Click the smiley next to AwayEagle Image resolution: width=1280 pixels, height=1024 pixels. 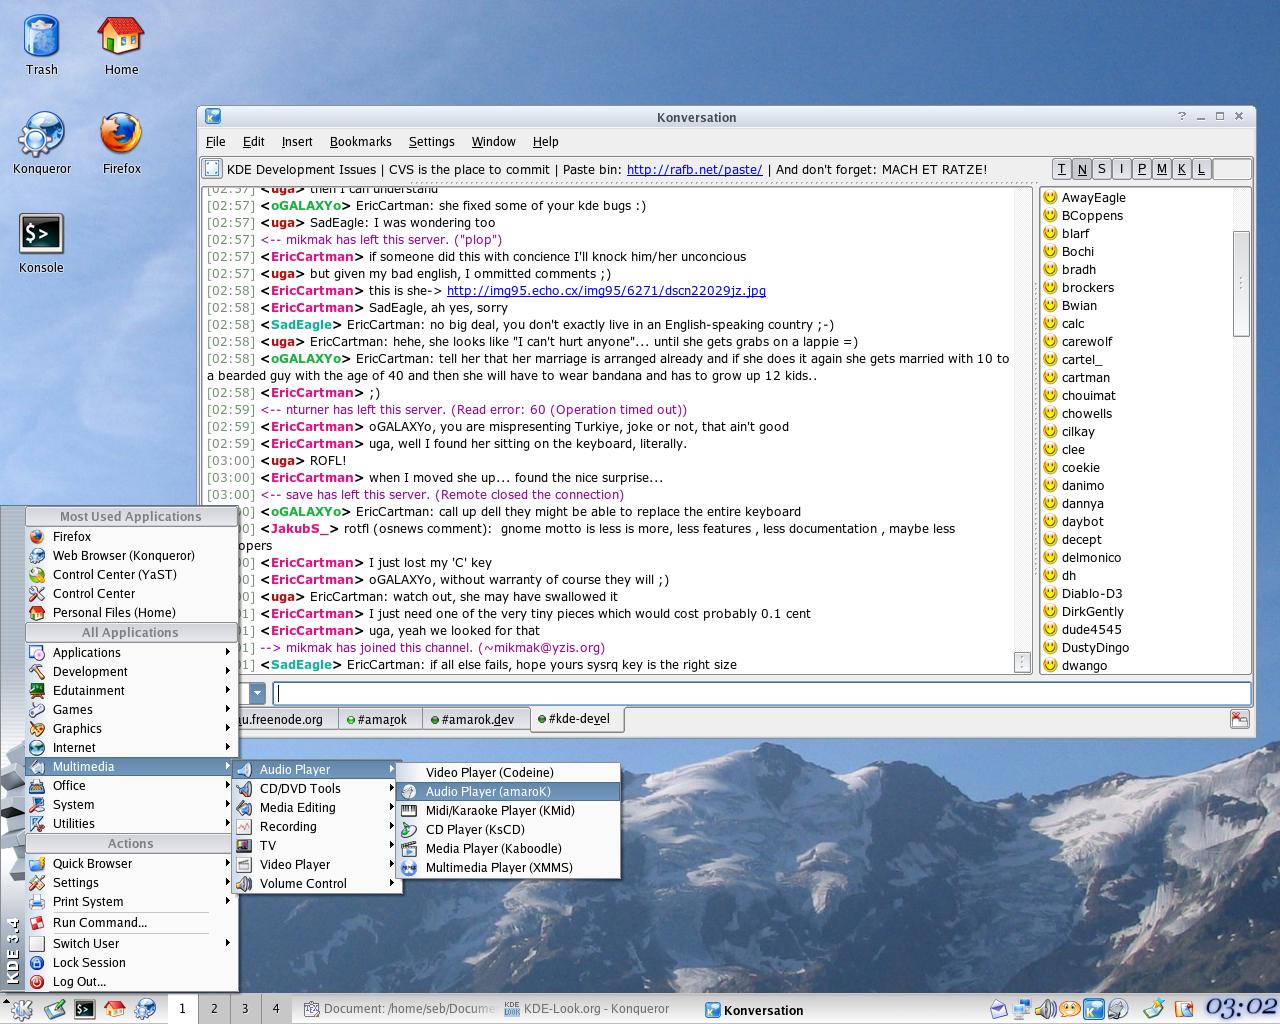click(x=1050, y=197)
